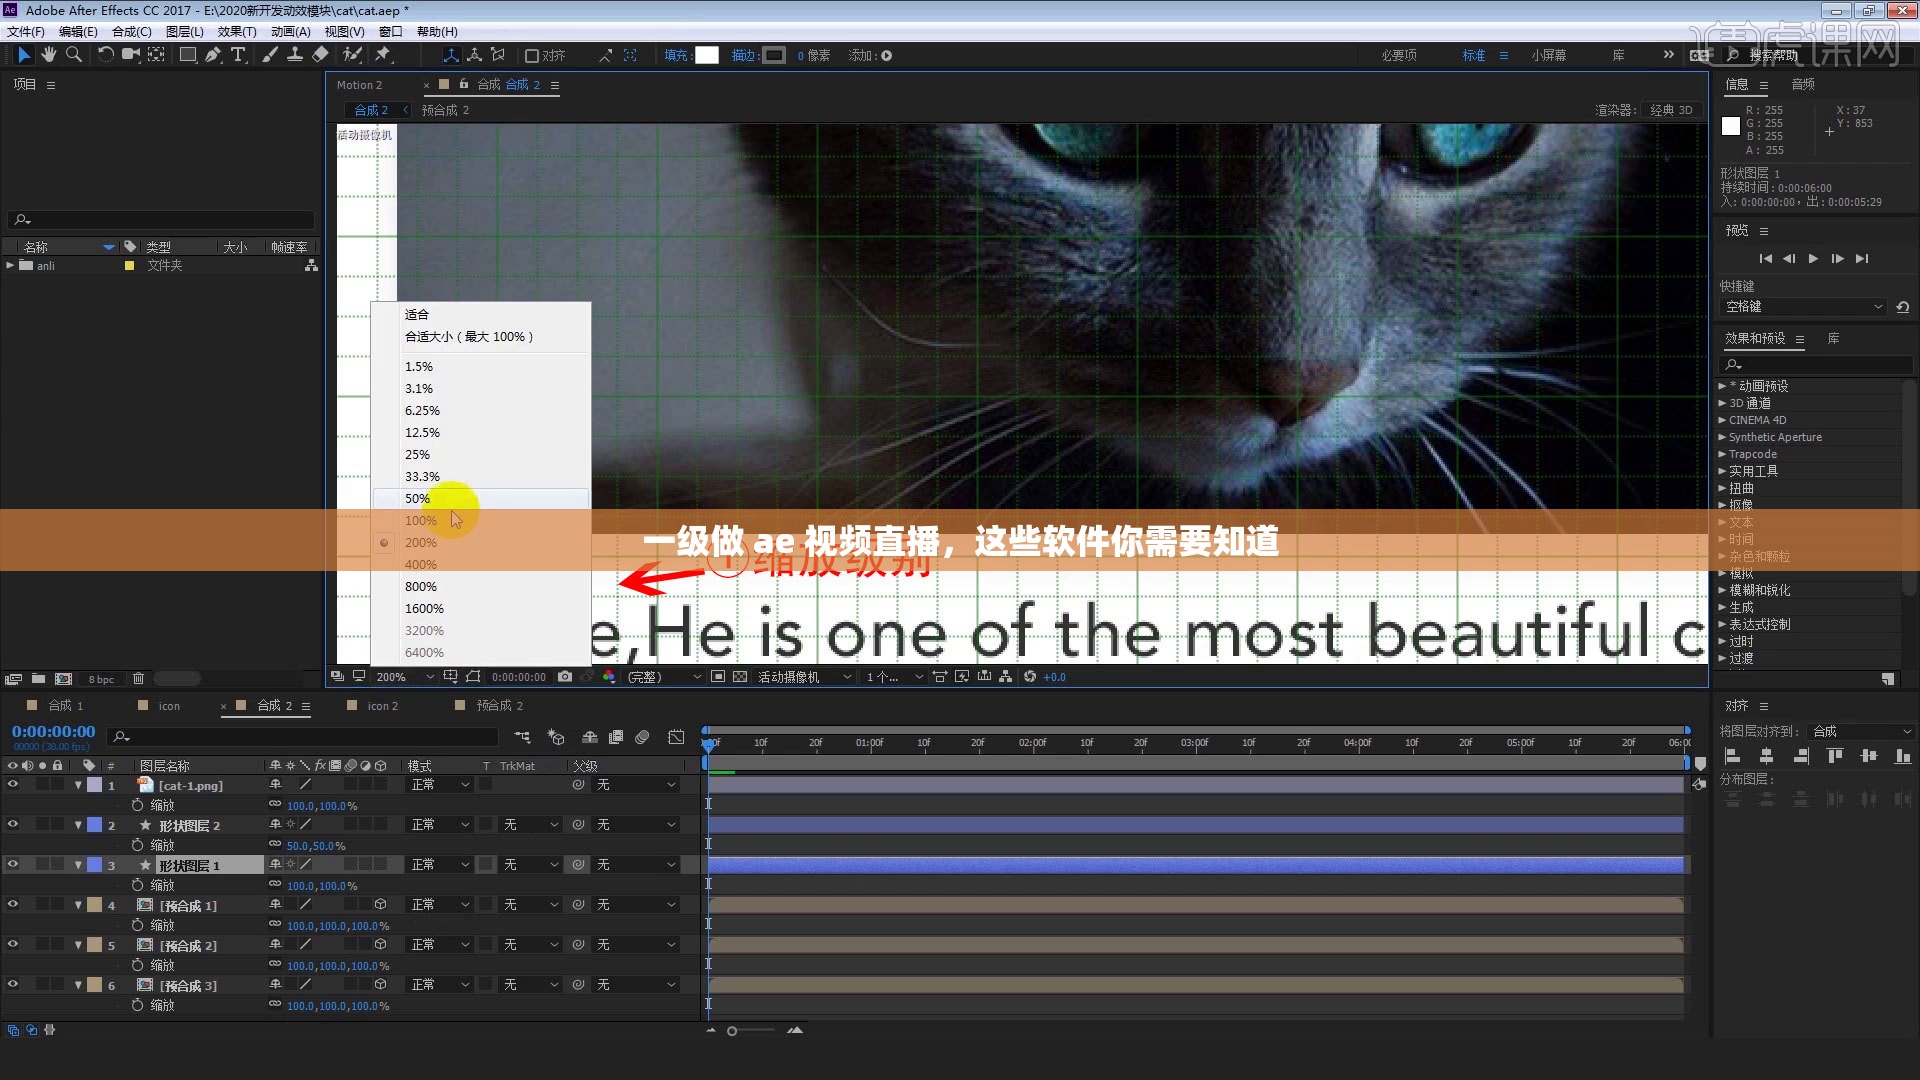The image size is (1920, 1080).
Task: Select the Rotation tool
Action: 105,55
